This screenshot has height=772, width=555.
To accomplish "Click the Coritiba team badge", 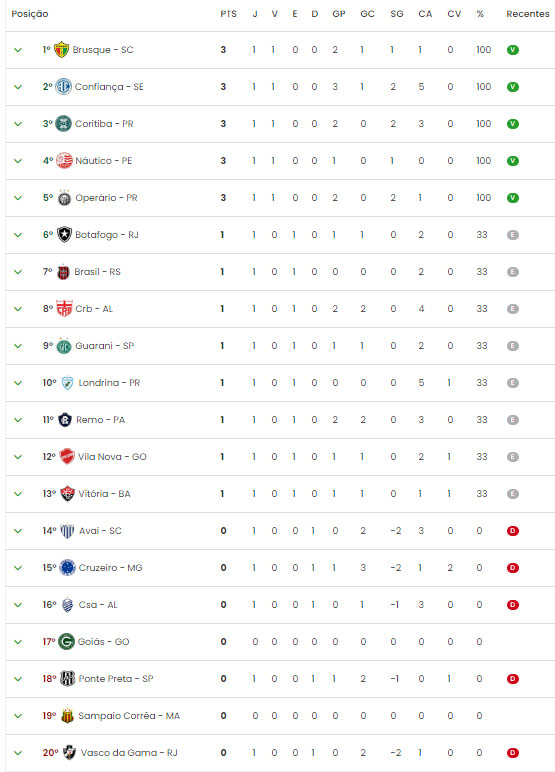I will [63, 124].
